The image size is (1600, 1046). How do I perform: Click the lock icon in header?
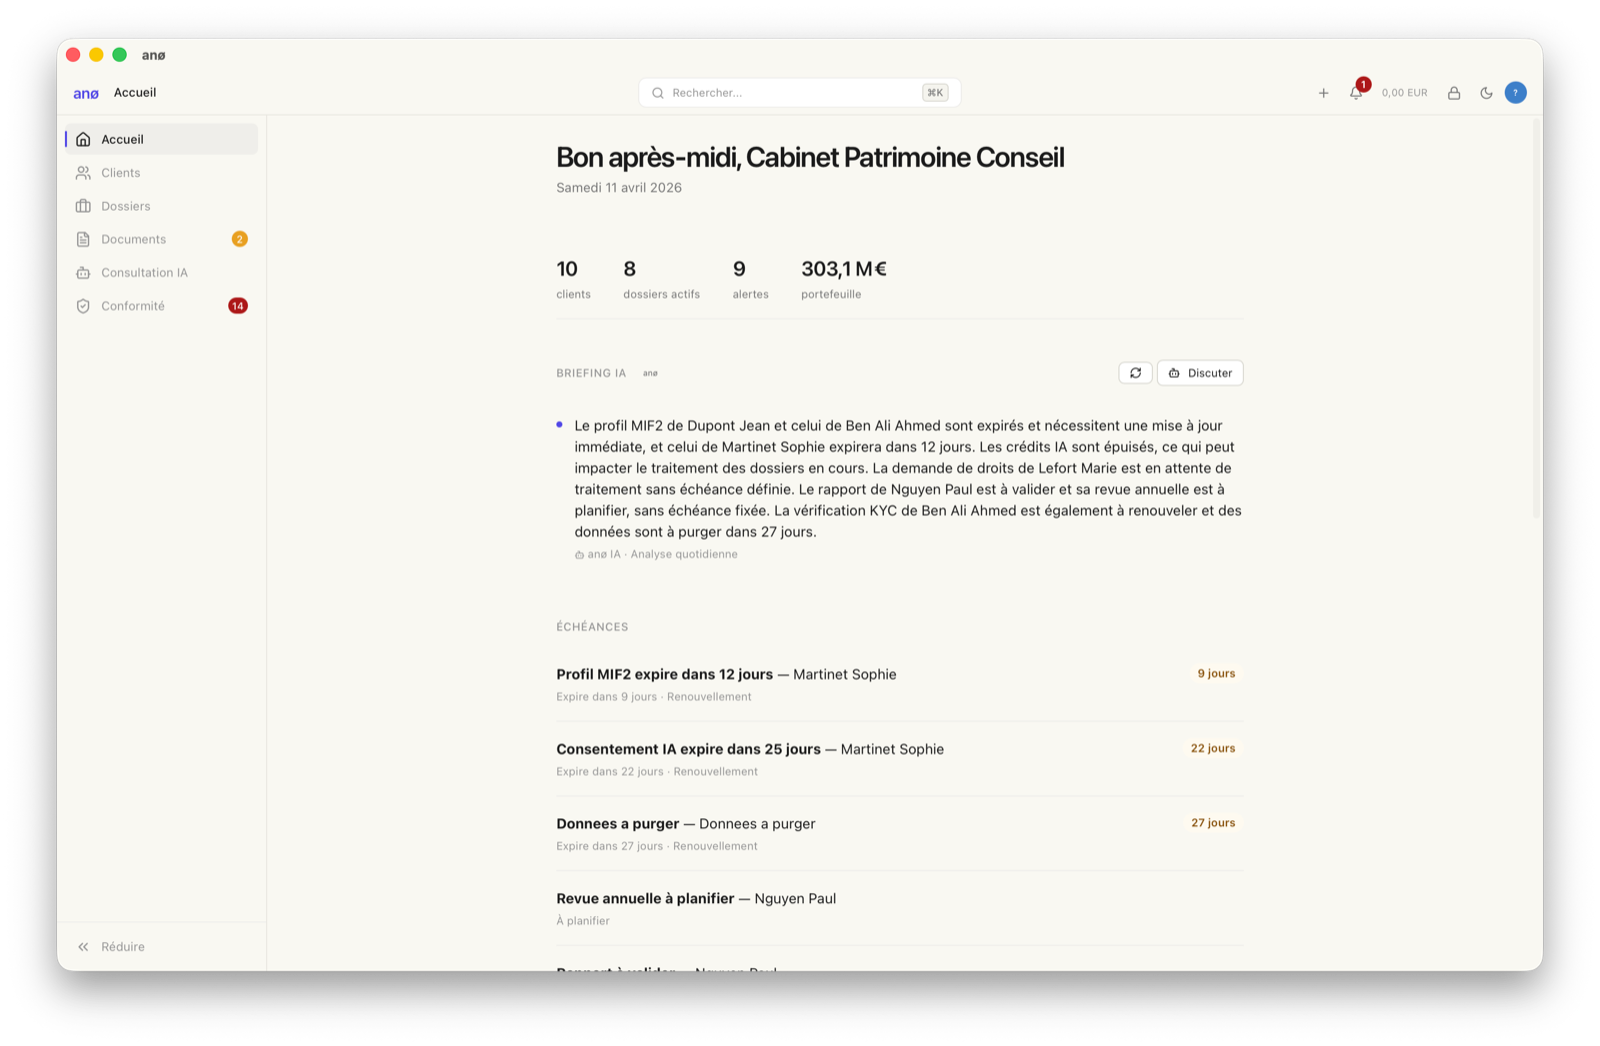coord(1454,93)
